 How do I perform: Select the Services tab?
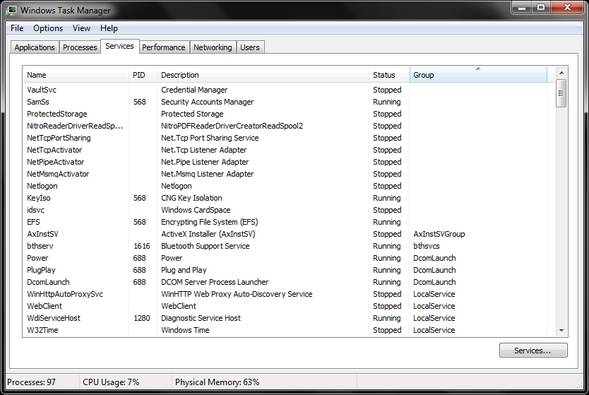tap(120, 46)
